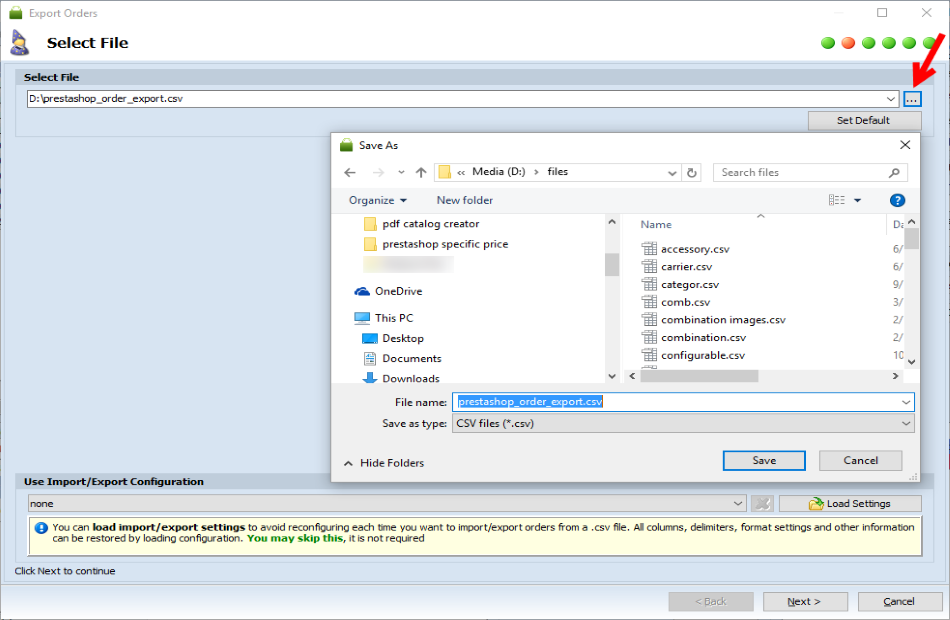Go up one folder level
The width and height of the screenshot is (950, 620).
421,173
